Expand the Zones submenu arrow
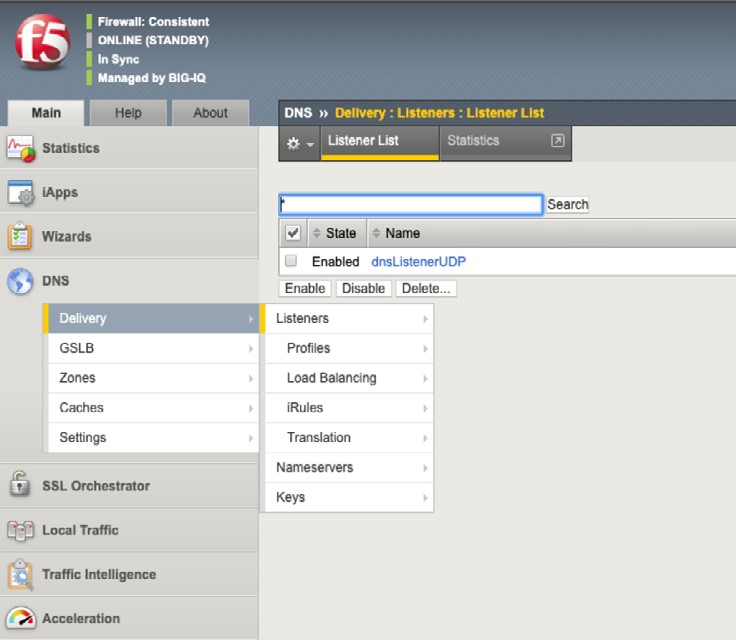736x640 pixels. coord(251,378)
